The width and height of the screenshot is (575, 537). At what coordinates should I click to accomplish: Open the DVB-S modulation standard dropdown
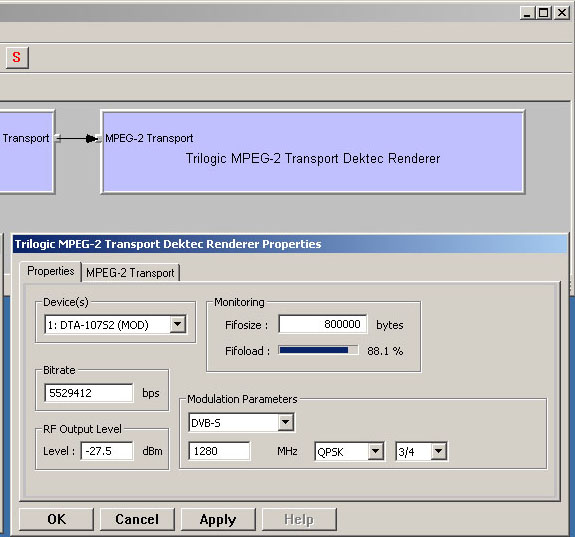pos(285,422)
